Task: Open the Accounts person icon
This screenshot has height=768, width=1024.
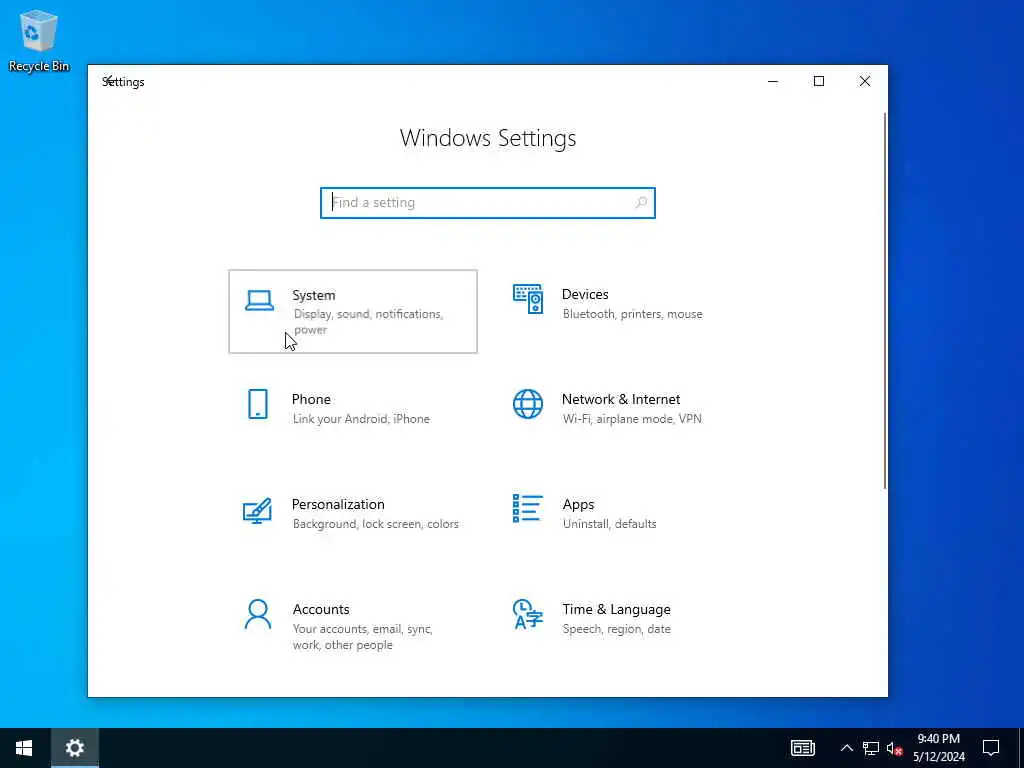Action: coord(258,615)
